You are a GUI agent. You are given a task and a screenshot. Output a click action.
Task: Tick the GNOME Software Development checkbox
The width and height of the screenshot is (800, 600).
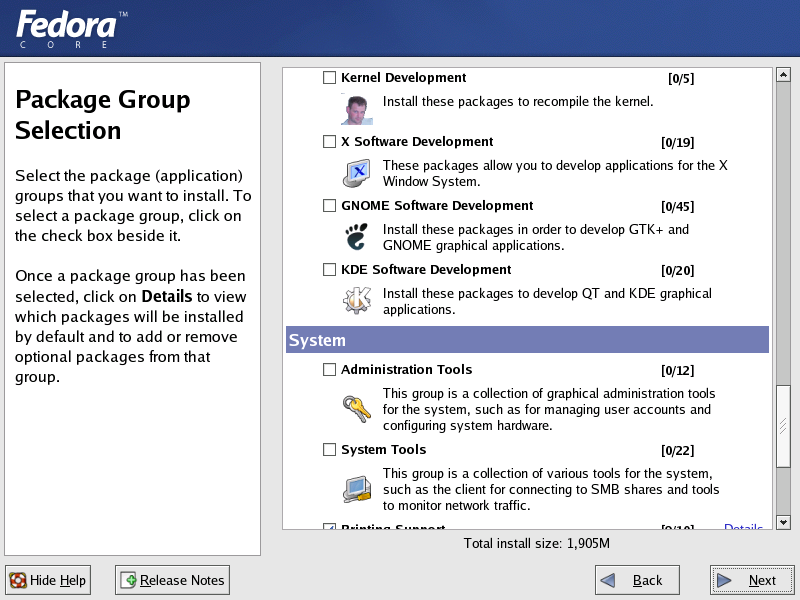tap(330, 206)
